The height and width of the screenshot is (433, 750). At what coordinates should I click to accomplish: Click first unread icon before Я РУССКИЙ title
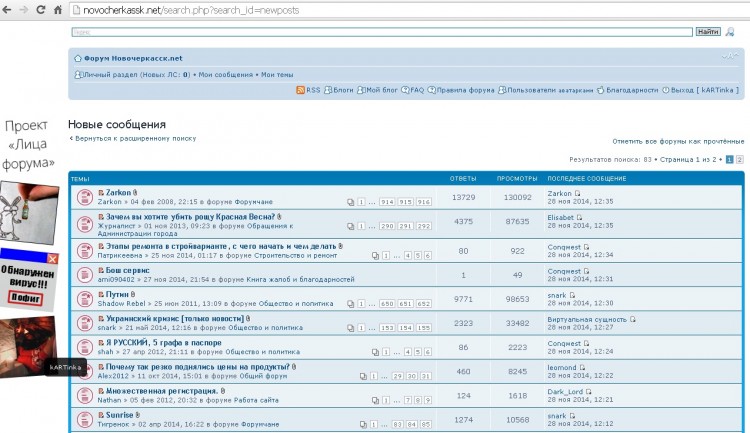(101, 343)
